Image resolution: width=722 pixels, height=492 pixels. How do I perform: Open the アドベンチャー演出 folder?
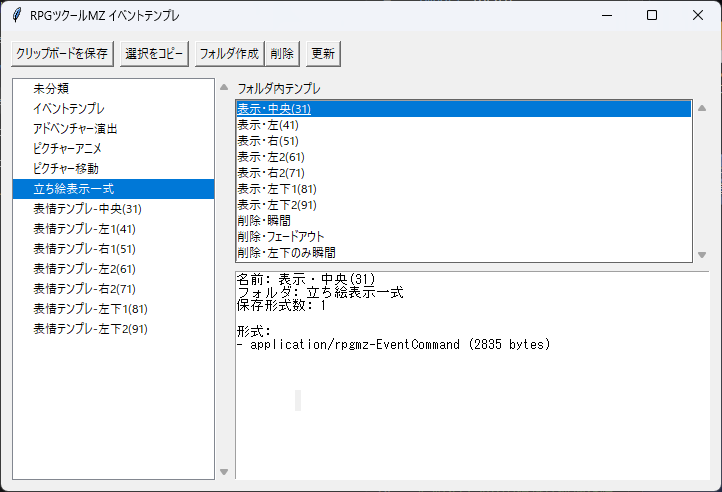pos(113,129)
